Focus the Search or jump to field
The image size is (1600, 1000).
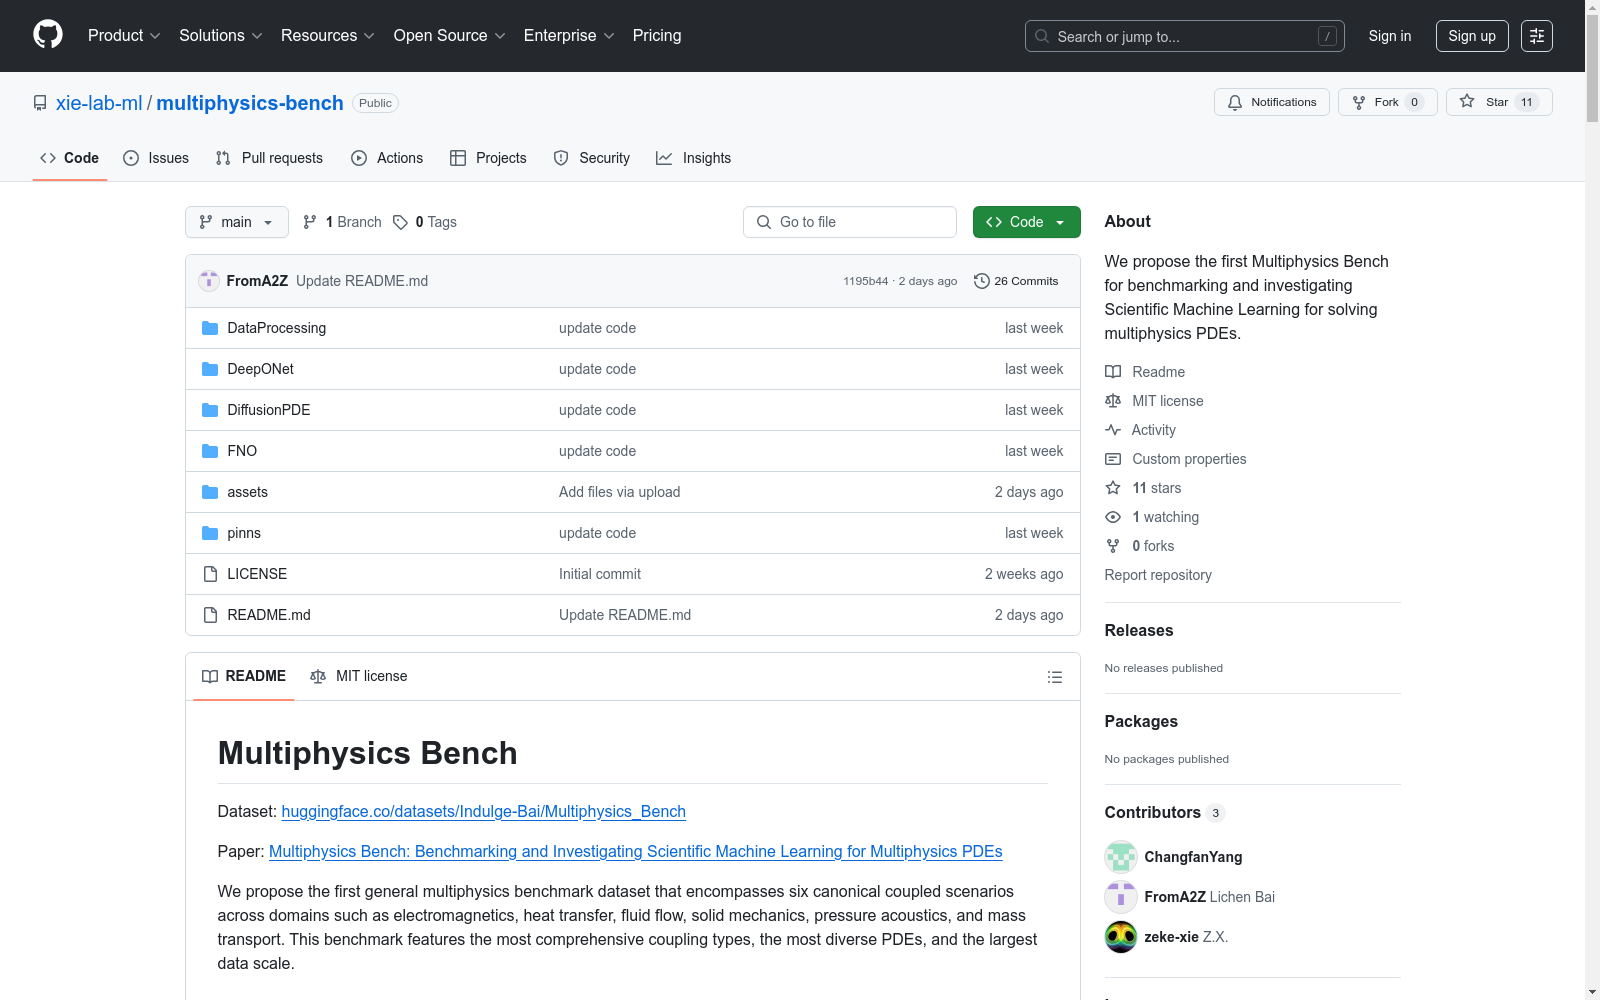pyautogui.click(x=1184, y=36)
